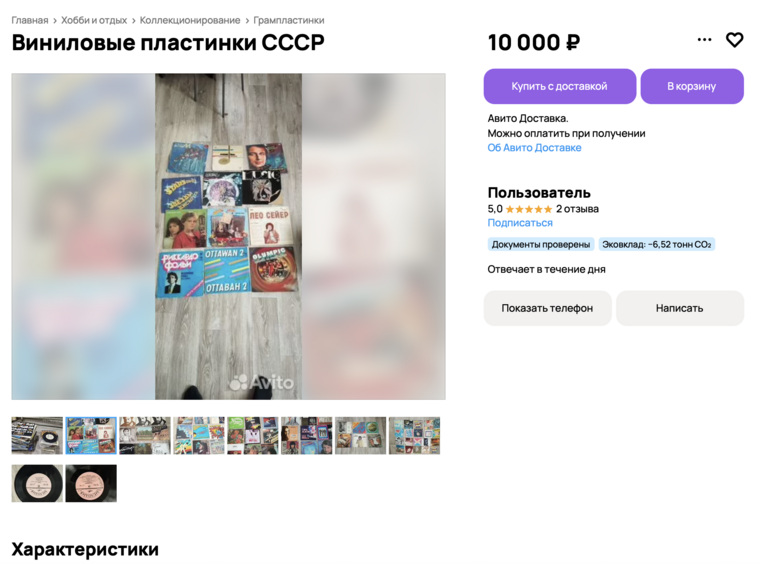
Task: Click the five-star rating of the seller
Action: click(x=528, y=209)
